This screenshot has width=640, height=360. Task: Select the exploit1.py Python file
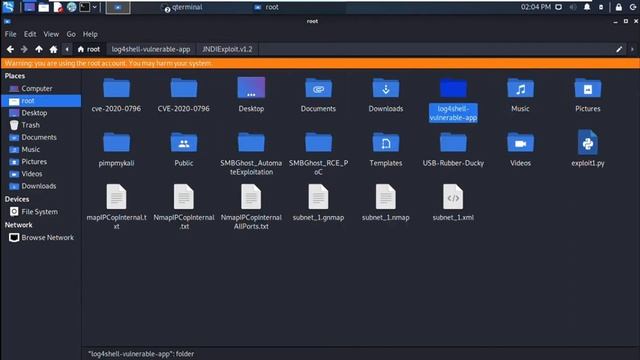point(588,142)
